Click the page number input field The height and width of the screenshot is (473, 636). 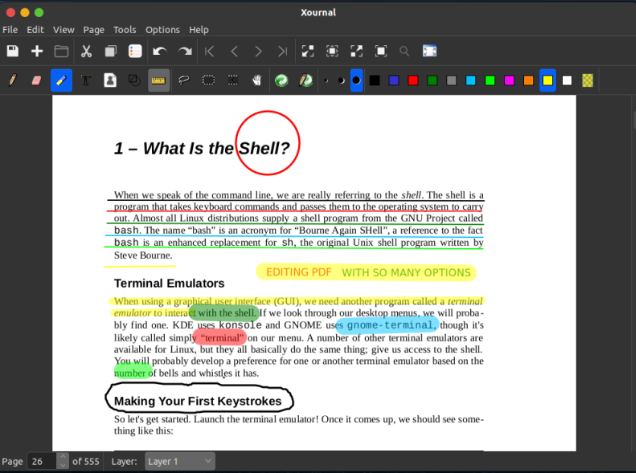(x=42, y=461)
